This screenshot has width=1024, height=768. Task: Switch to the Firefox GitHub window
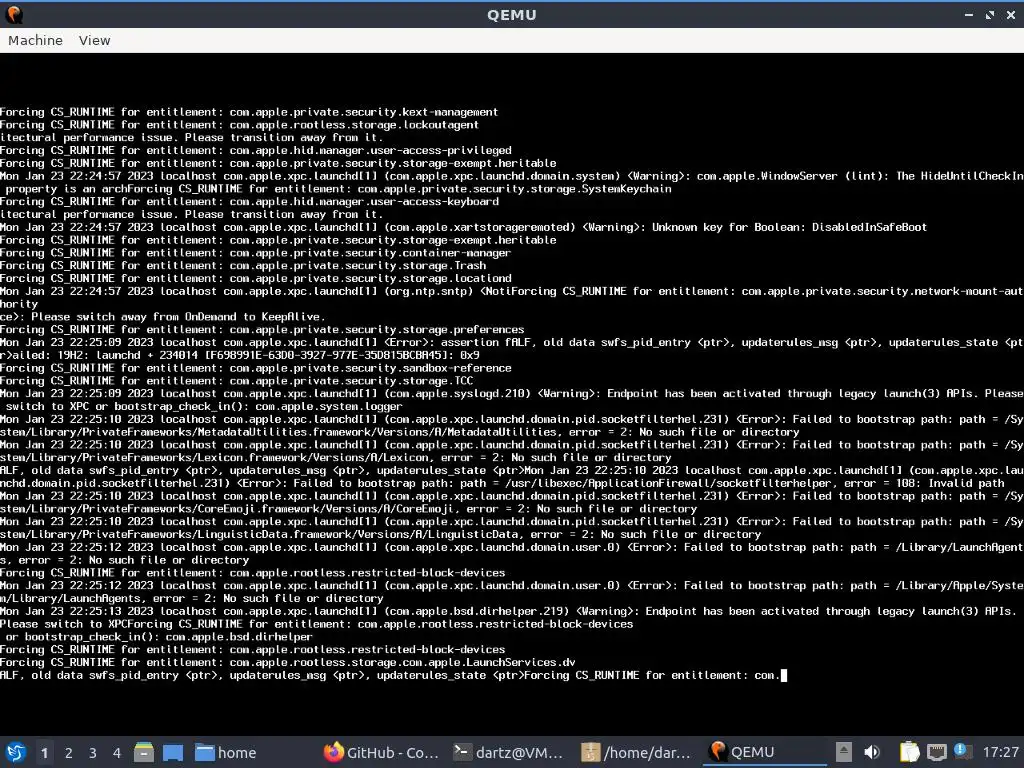(x=381, y=752)
